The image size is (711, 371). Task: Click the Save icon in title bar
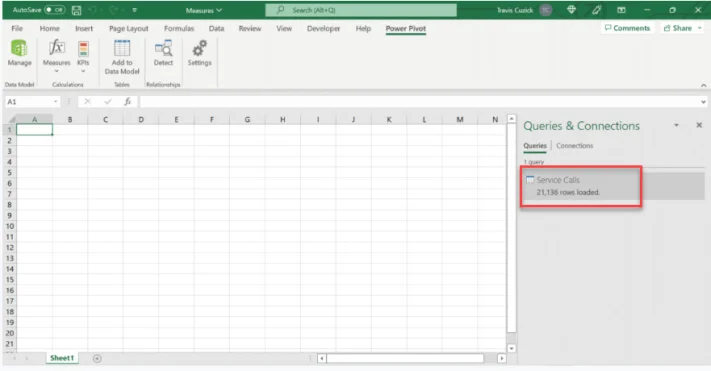[x=76, y=10]
